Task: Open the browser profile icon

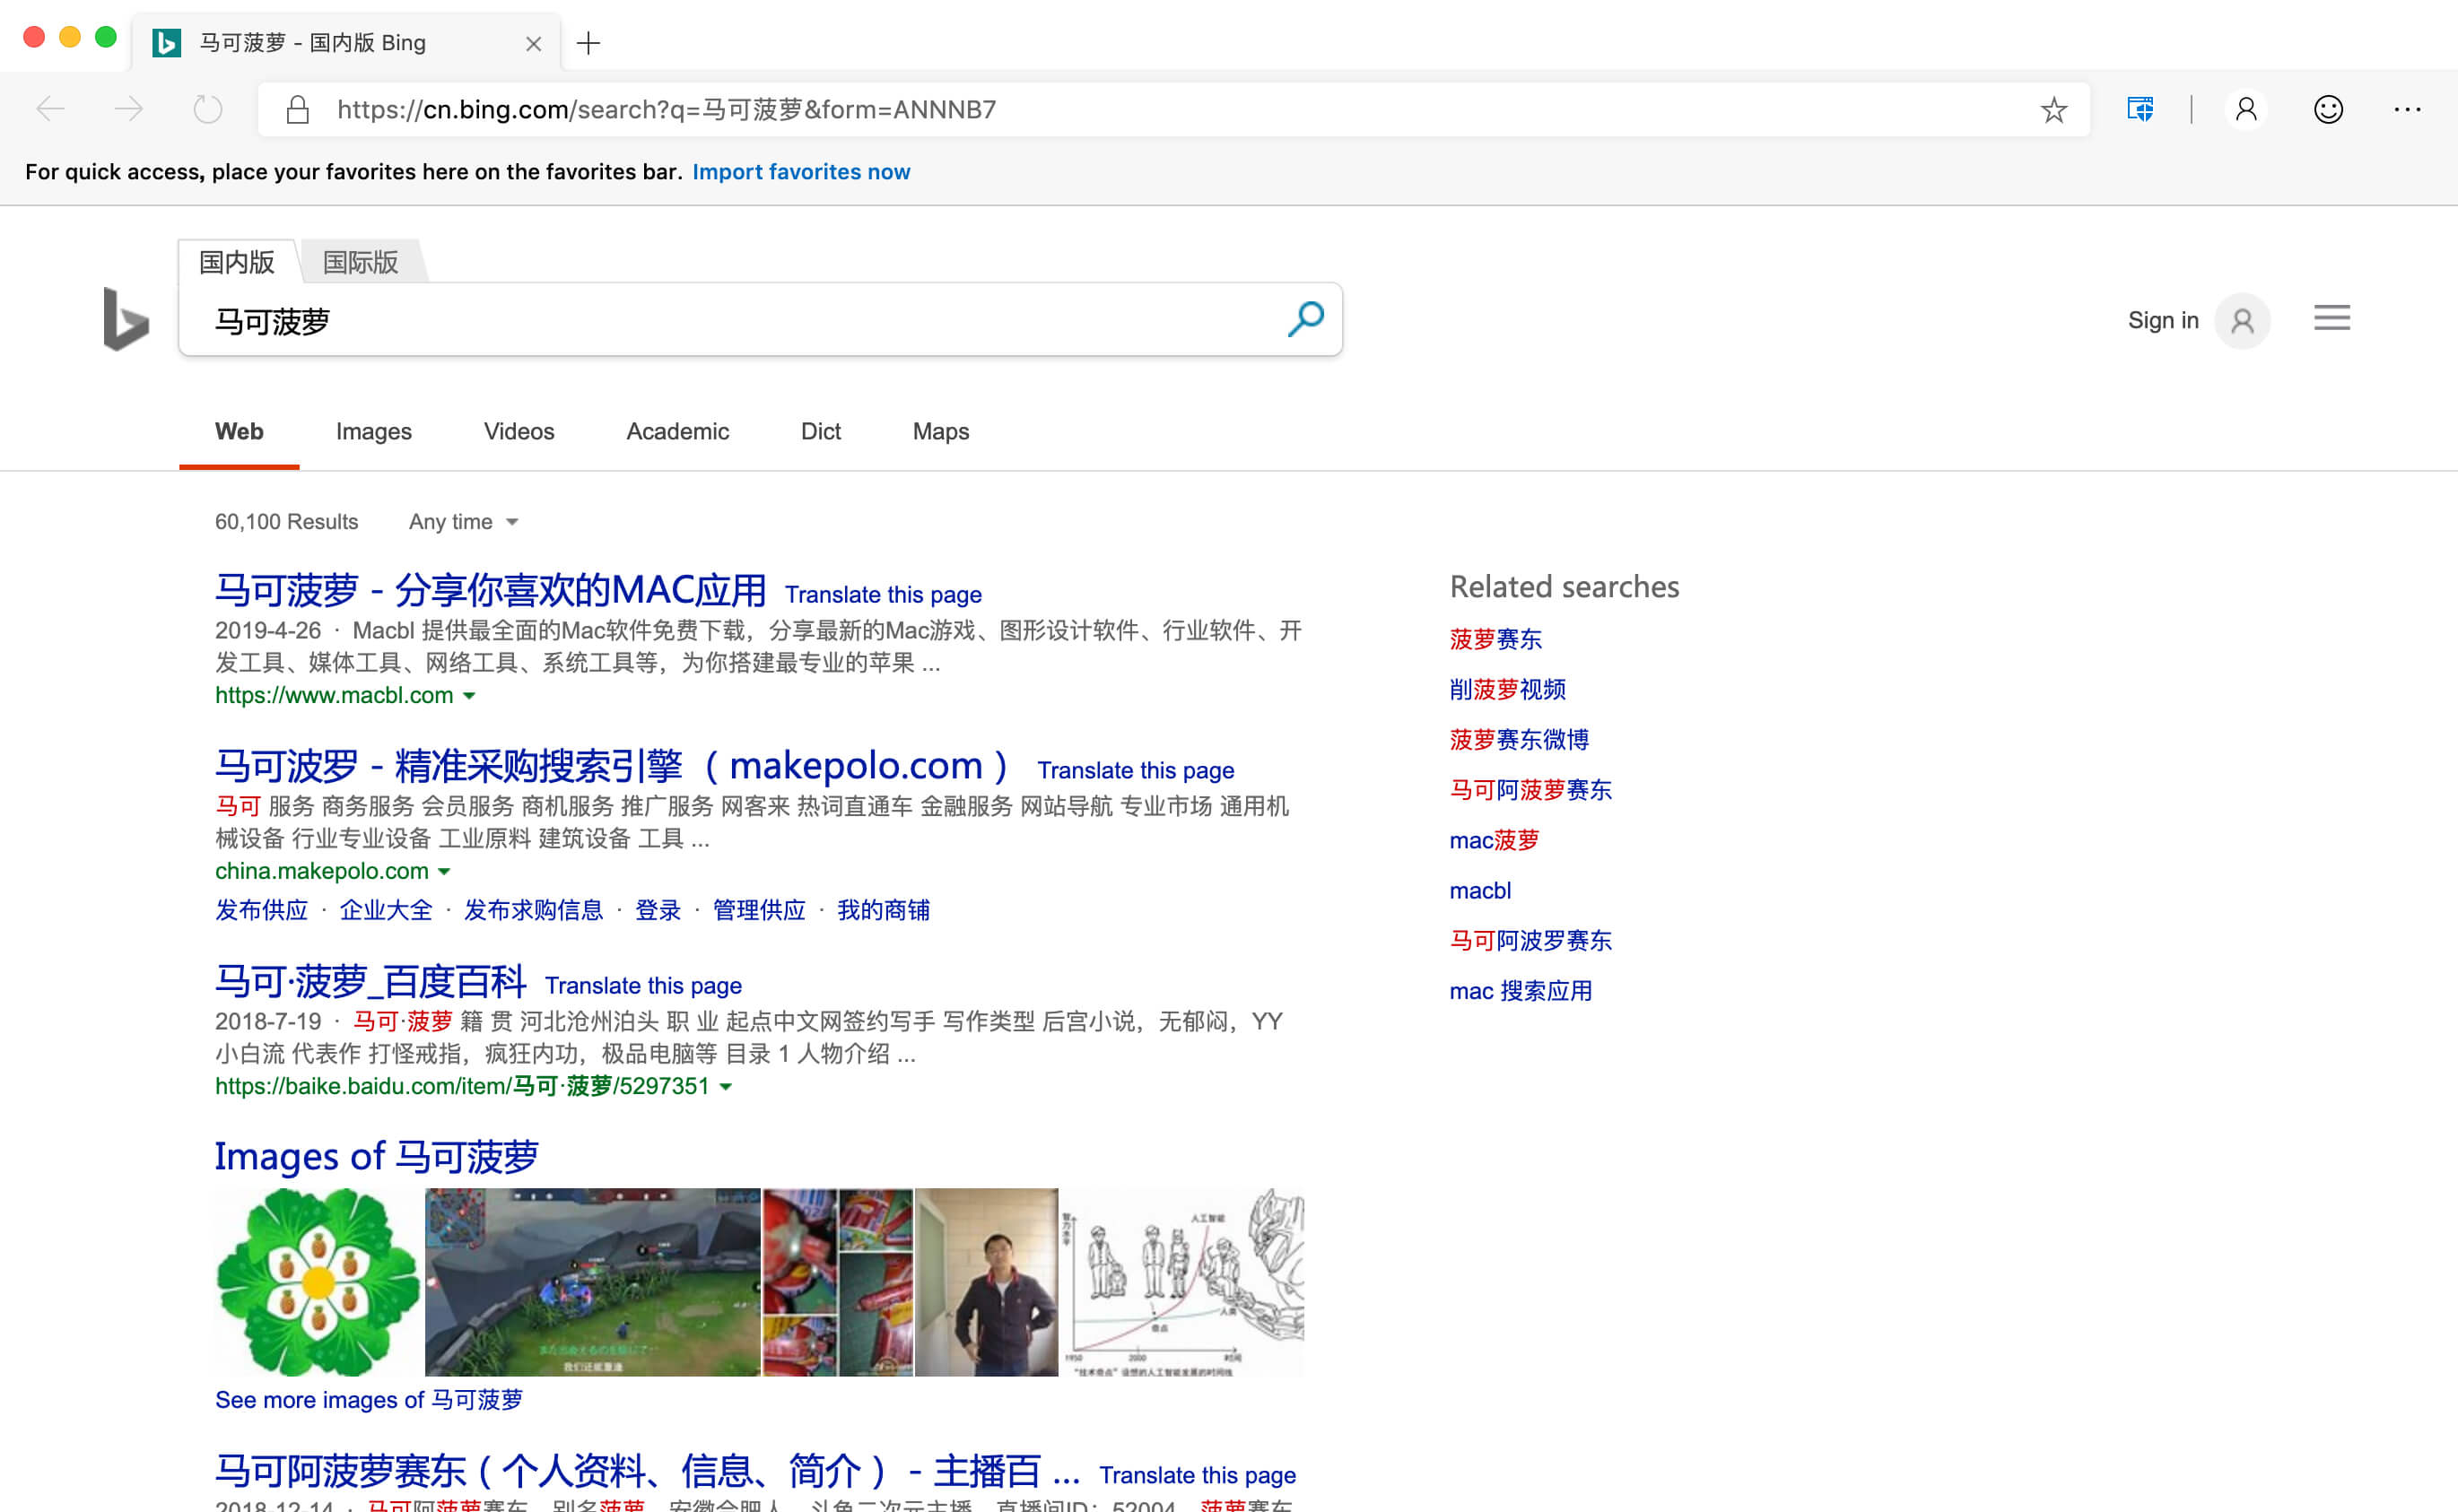Action: point(2246,109)
